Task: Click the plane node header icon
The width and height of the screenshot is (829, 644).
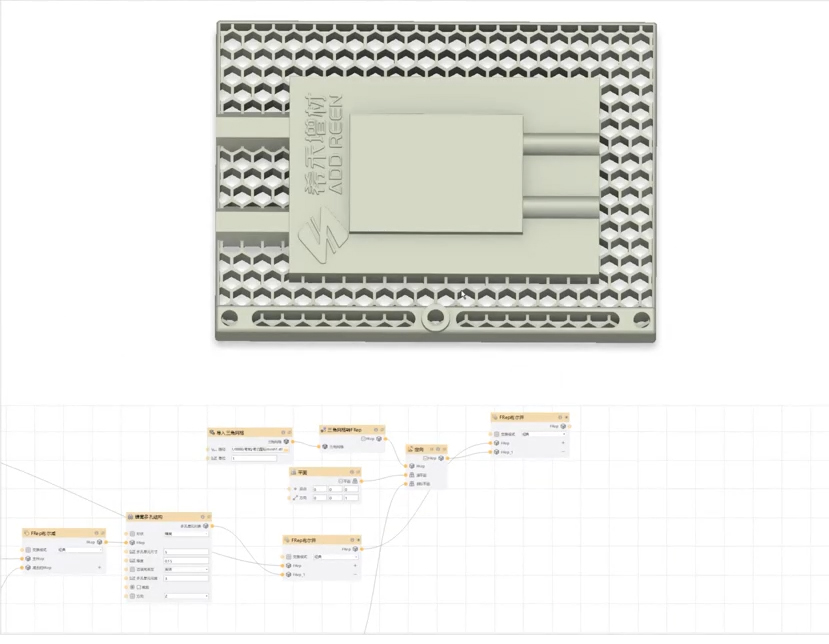Action: point(293,472)
